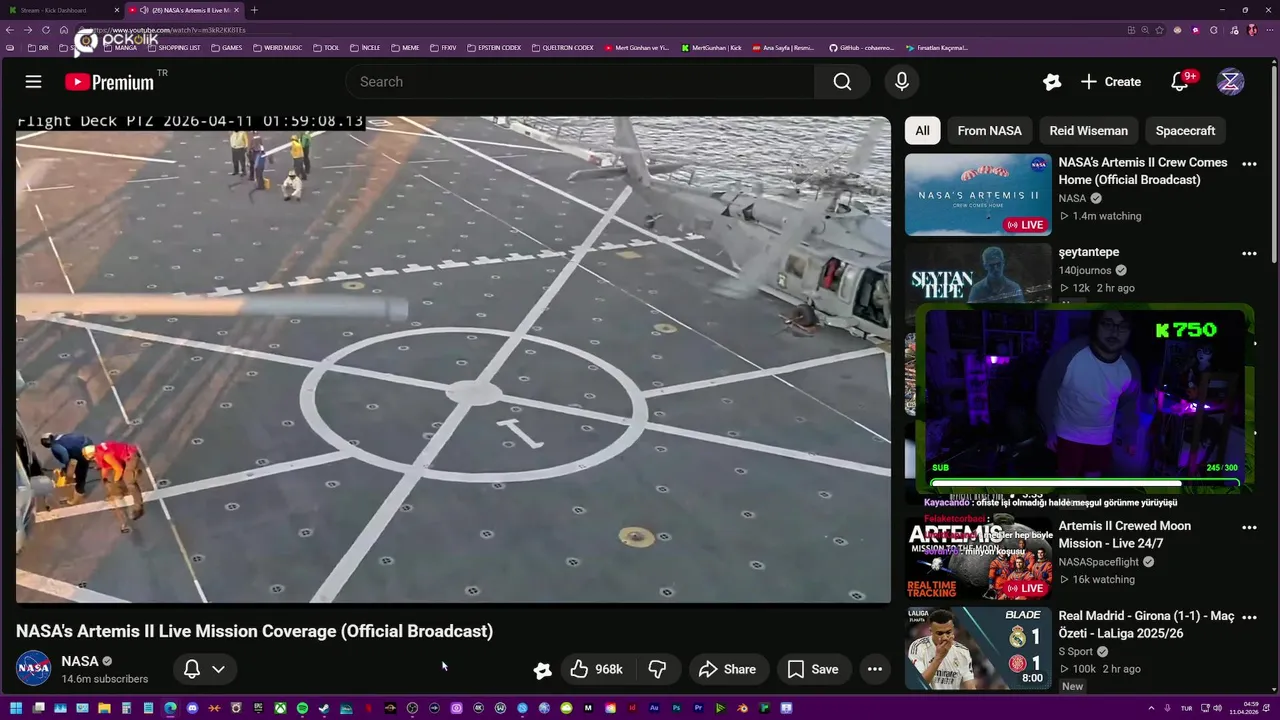
Task: Open Spotify from the taskbar
Action: [x=302, y=709]
